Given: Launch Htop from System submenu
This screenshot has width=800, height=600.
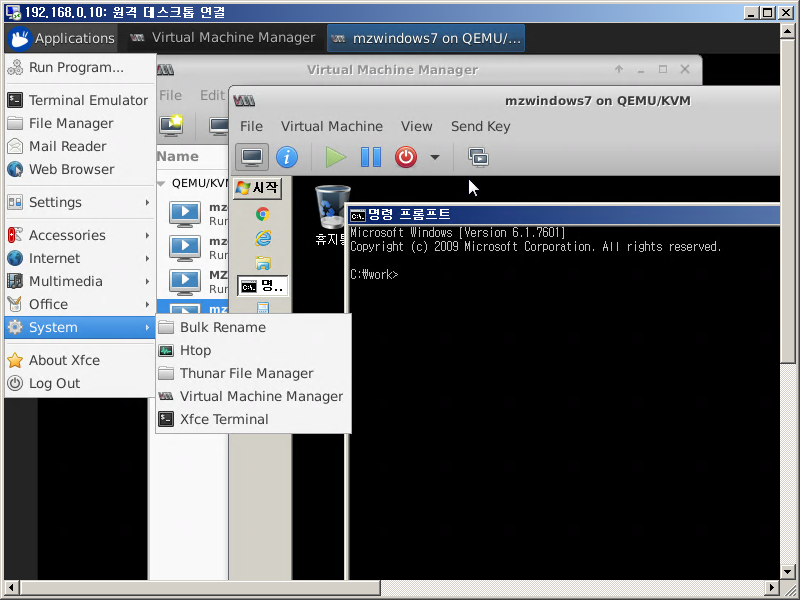Looking at the screenshot, I should point(254,350).
